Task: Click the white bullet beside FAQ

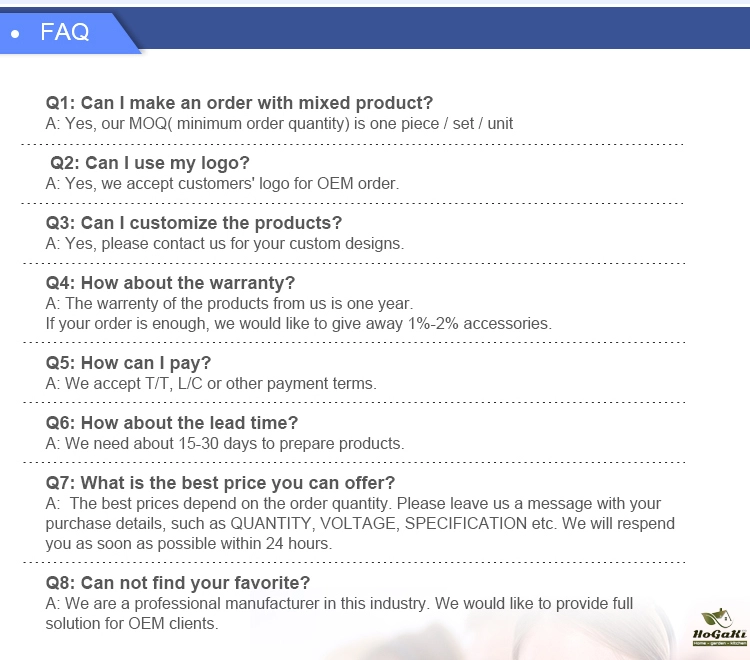Action: pos(15,34)
